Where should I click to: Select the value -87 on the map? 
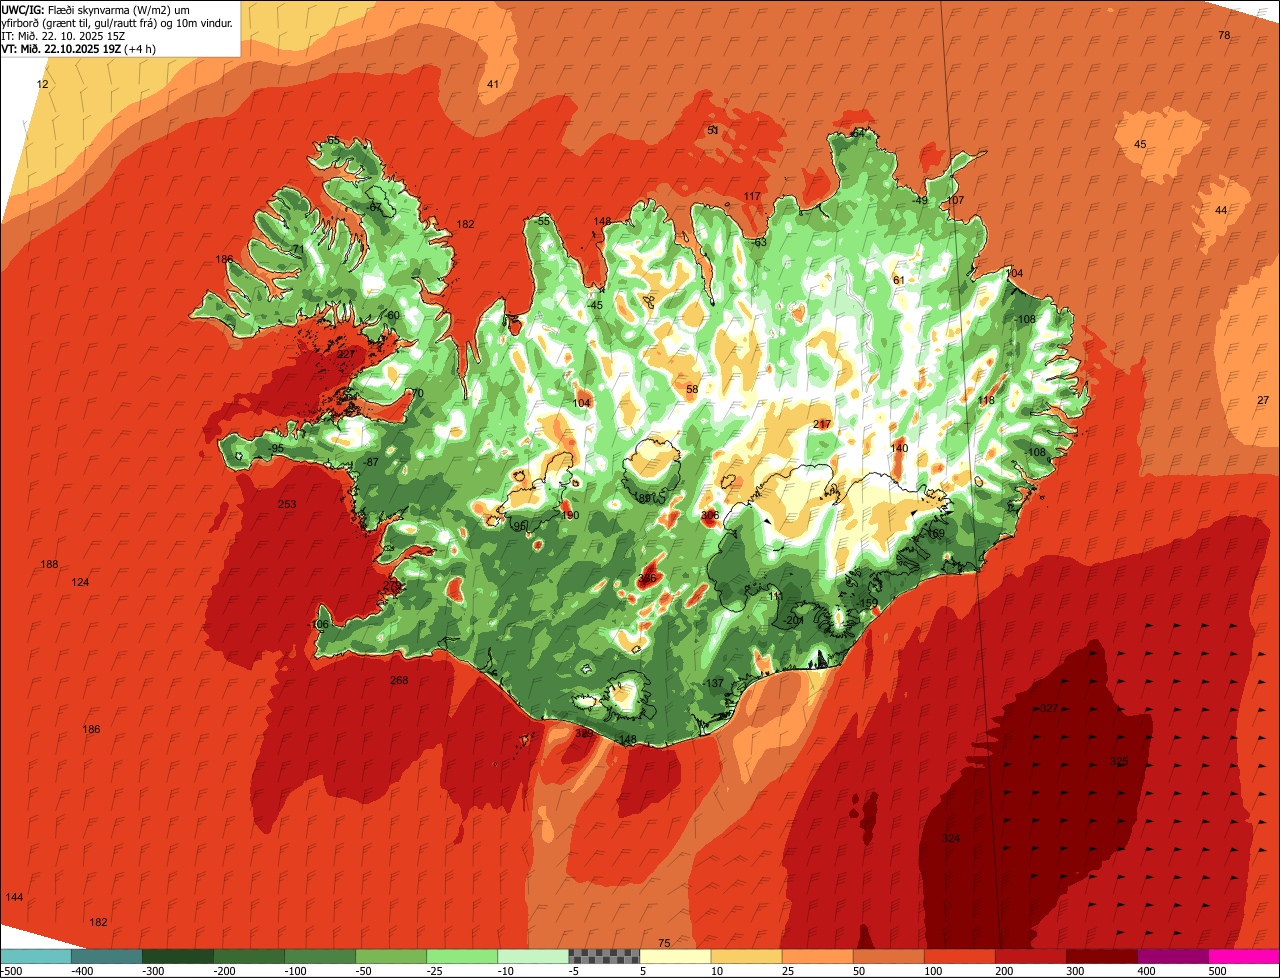[371, 463]
